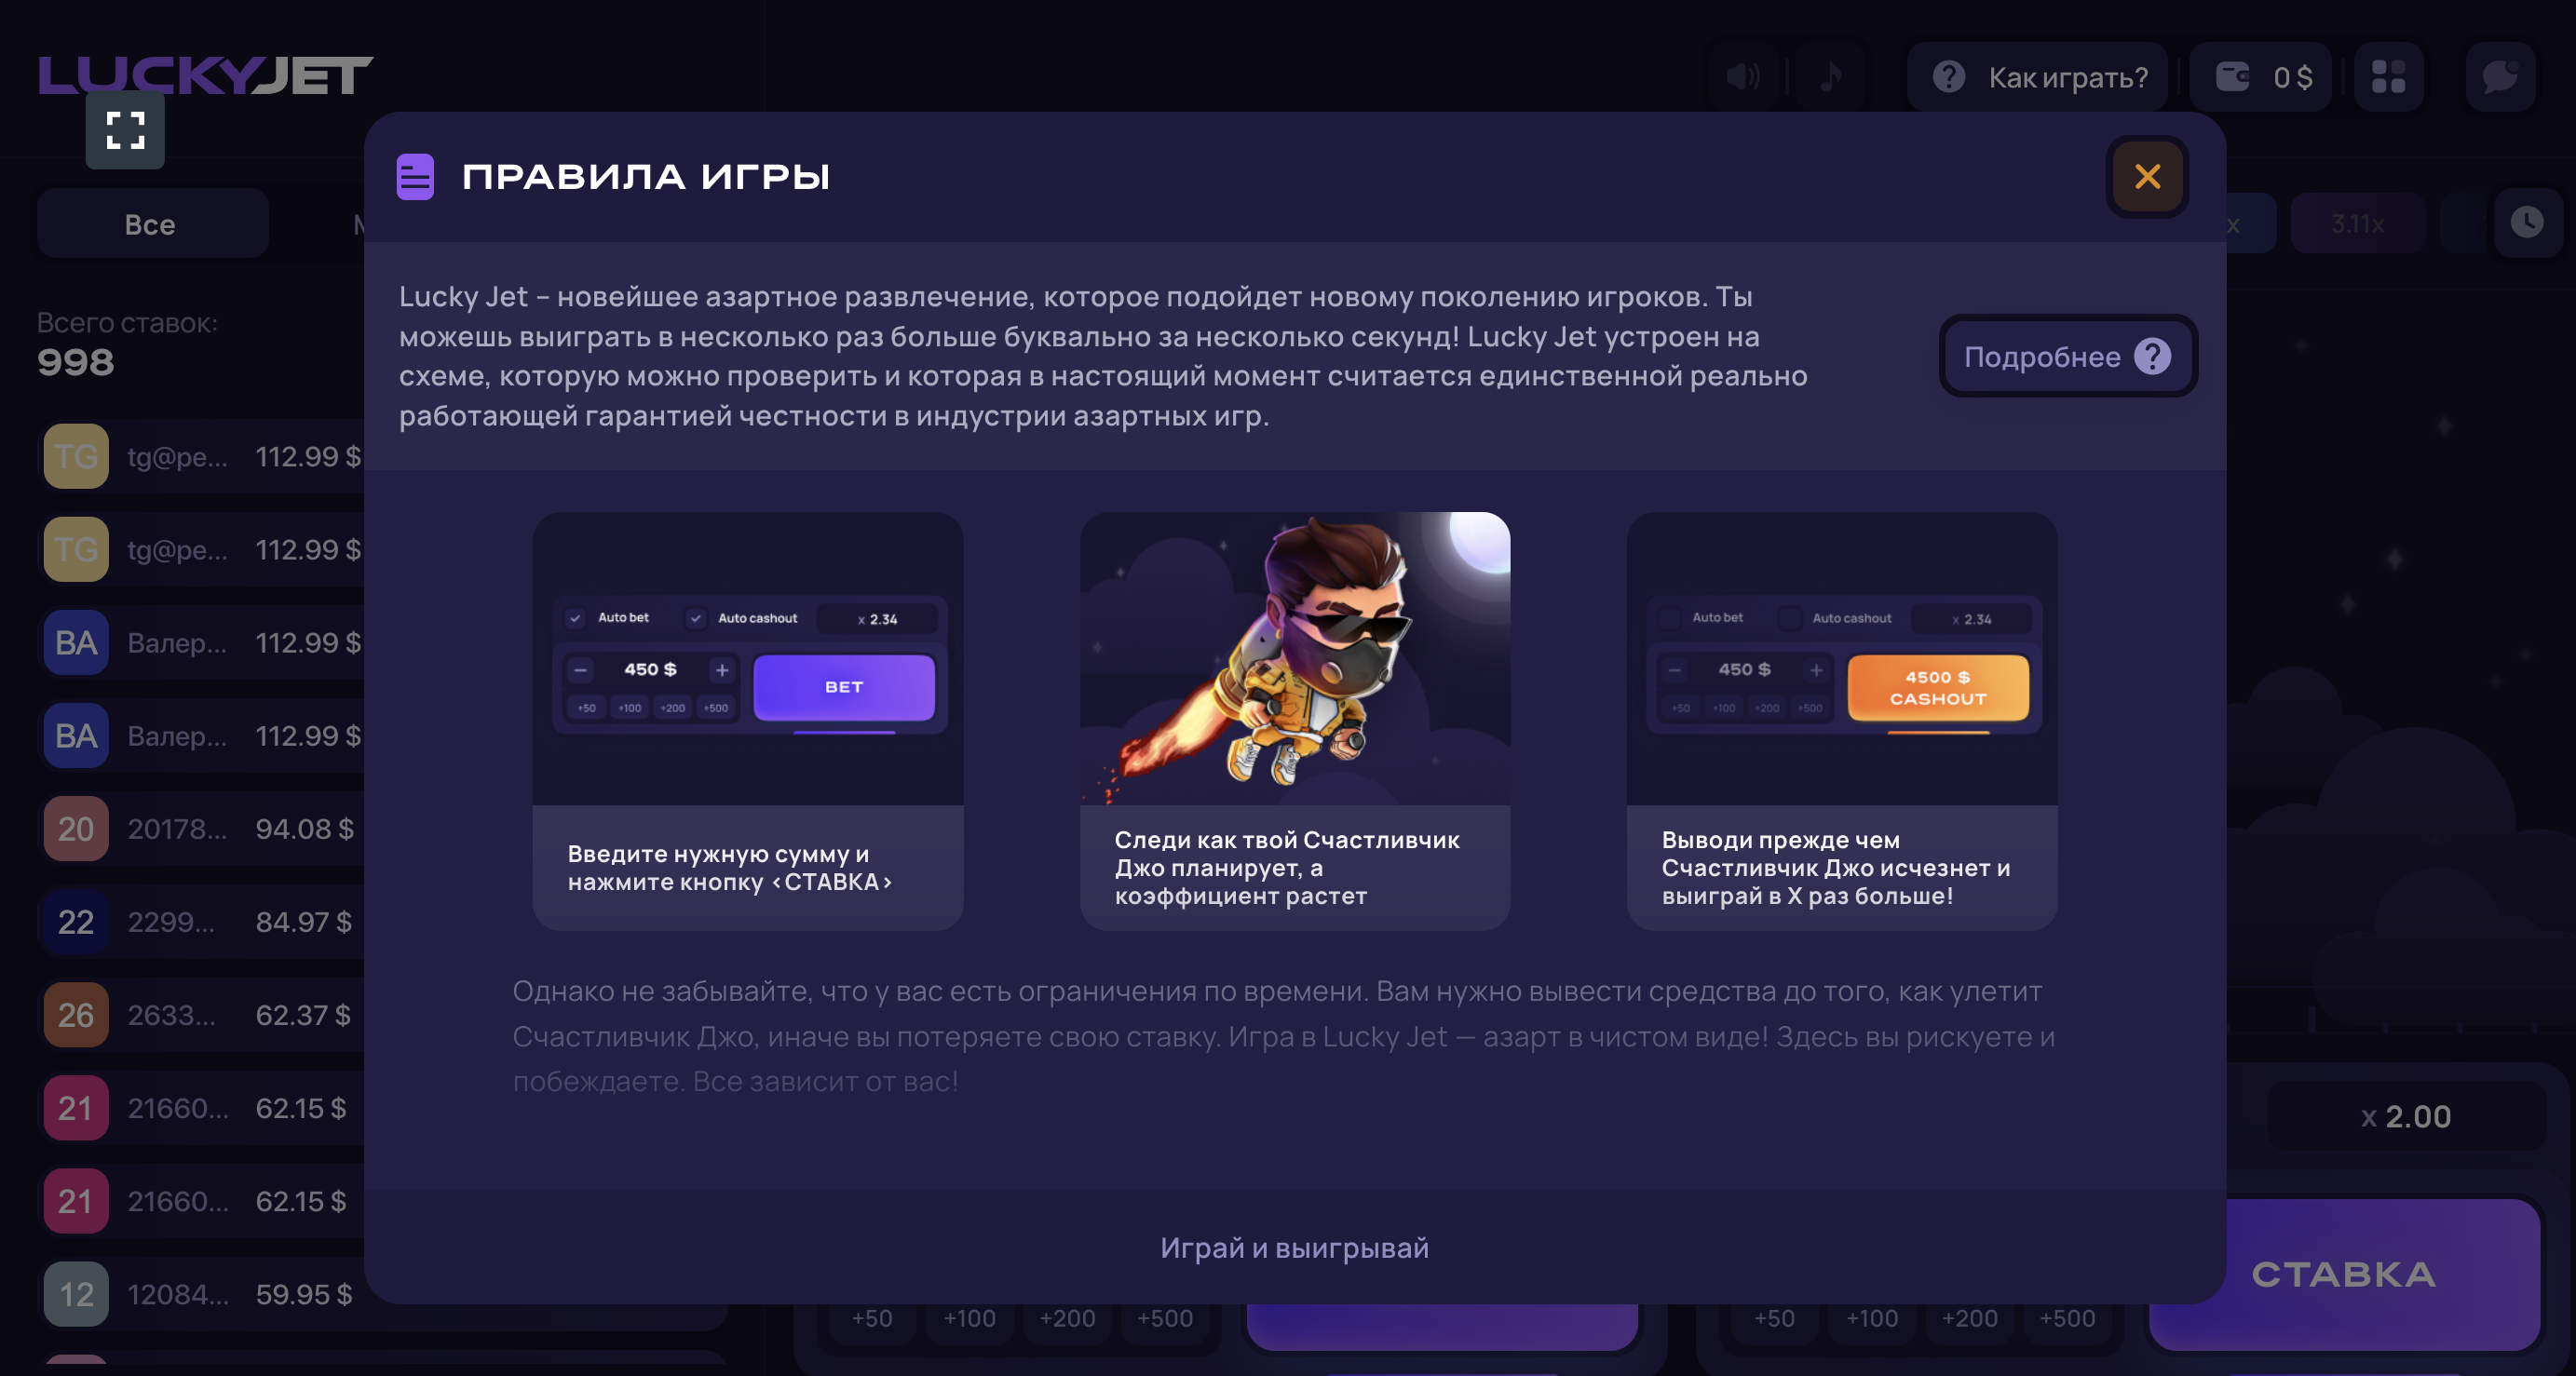Select the 3.11x history coefficient
Screen dimensions: 2576x1376
(x=2357, y=223)
